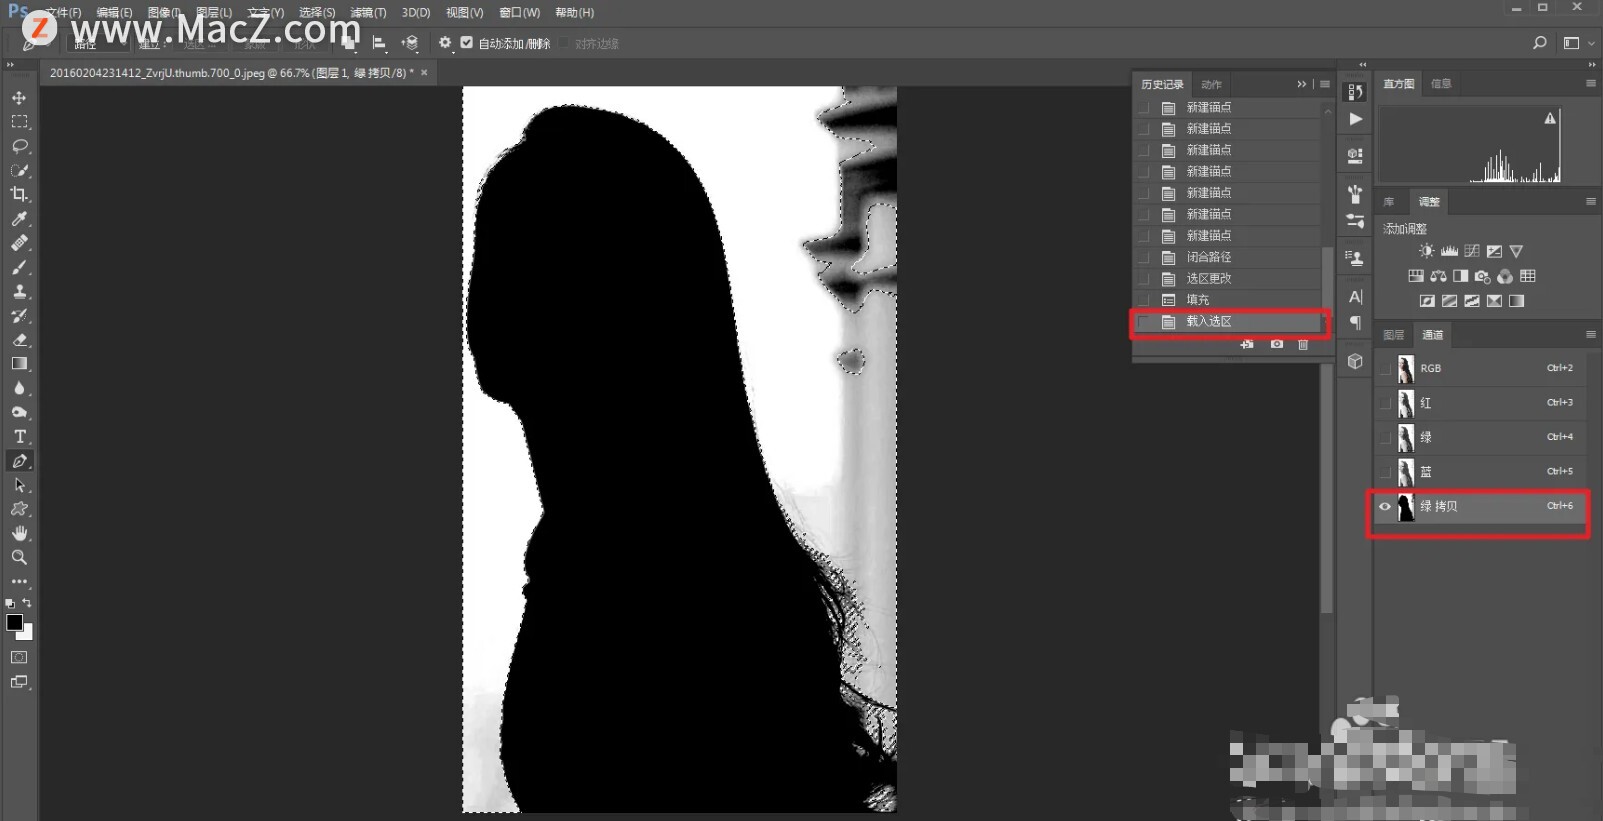Open the search magnifier icon

click(1540, 43)
